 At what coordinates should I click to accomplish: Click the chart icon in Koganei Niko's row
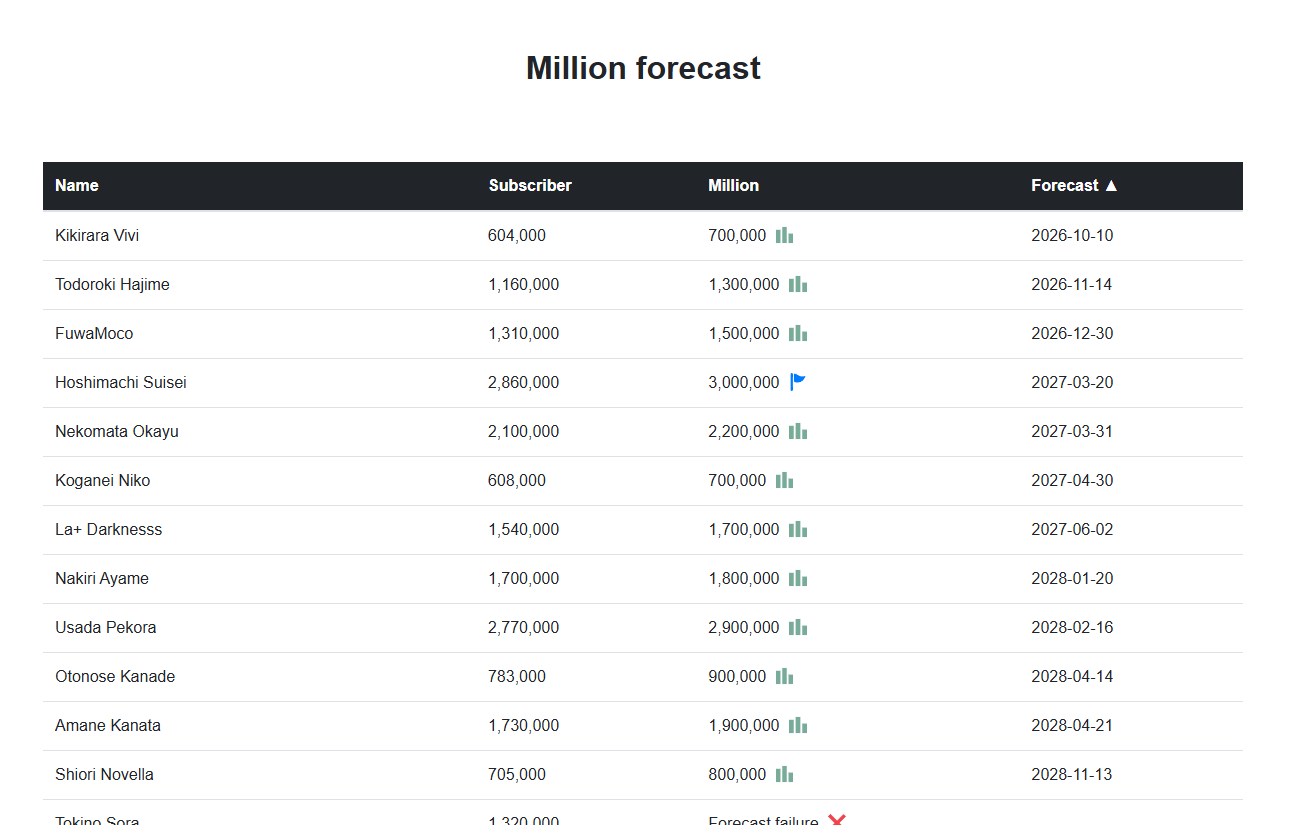click(785, 481)
